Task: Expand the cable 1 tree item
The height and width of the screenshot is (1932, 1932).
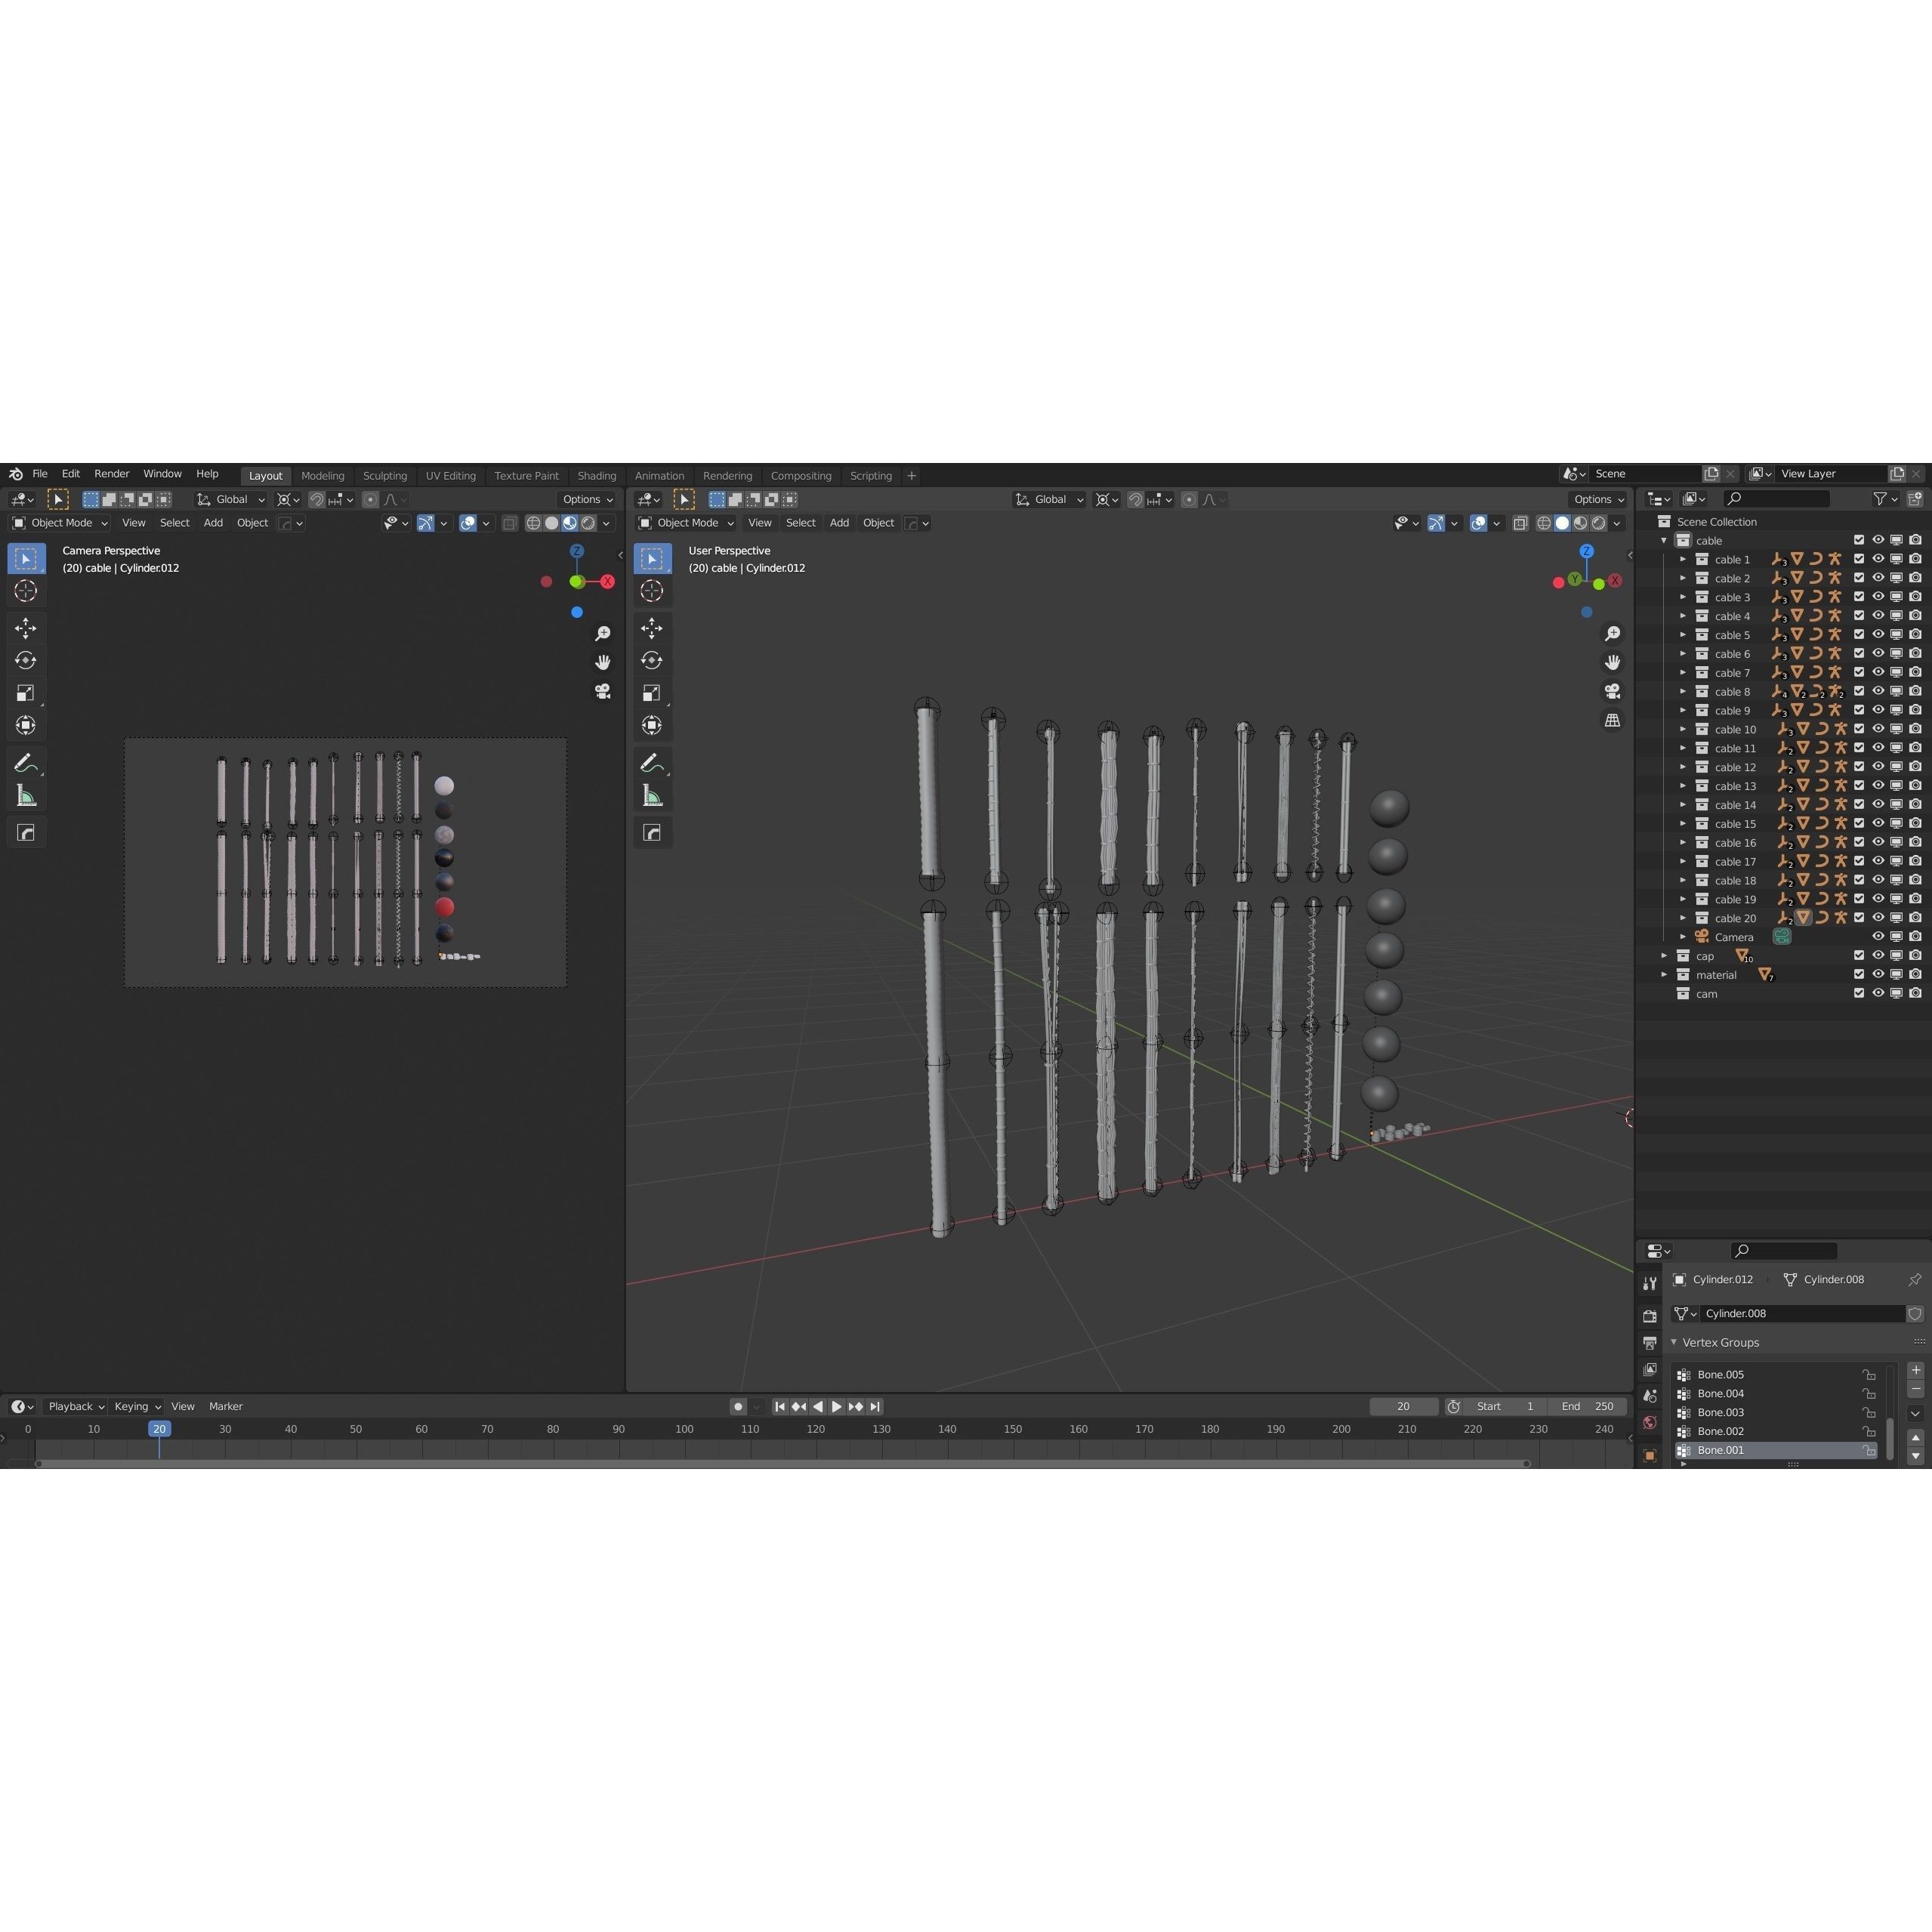Action: tap(1684, 559)
